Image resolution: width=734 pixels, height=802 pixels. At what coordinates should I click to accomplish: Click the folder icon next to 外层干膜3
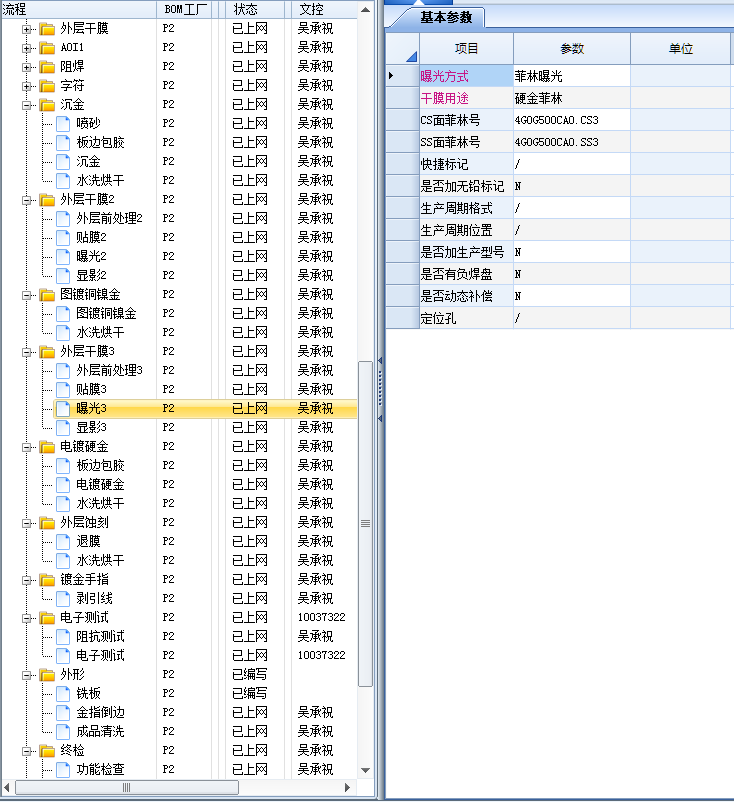tap(47, 351)
